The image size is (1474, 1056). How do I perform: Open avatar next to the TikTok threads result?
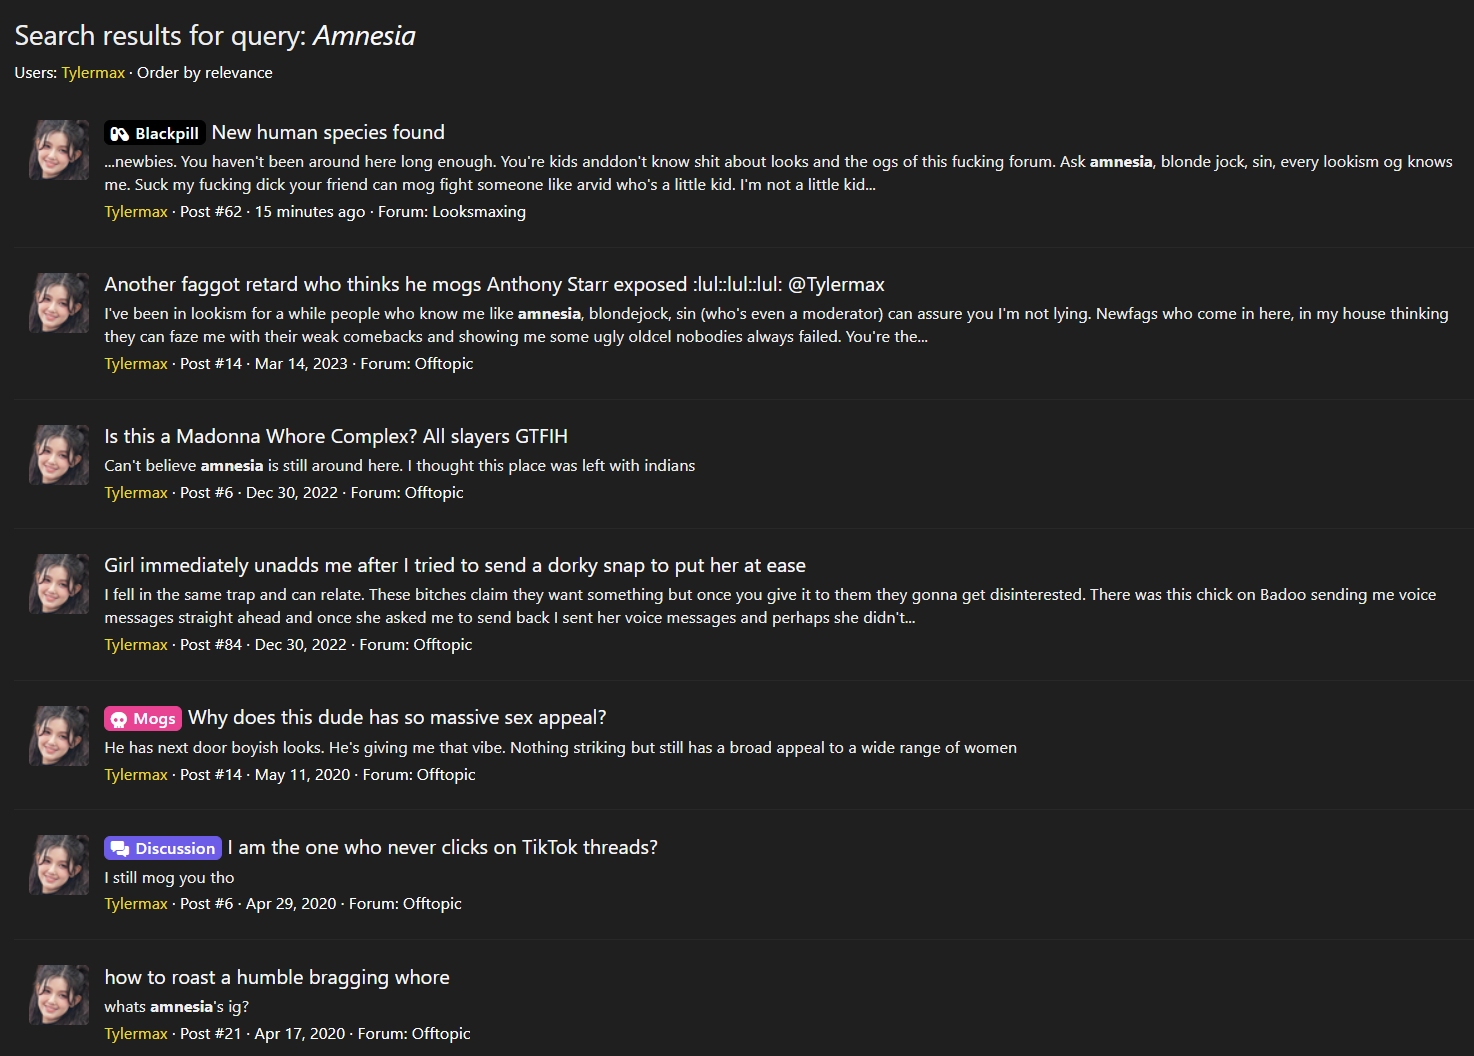(59, 865)
